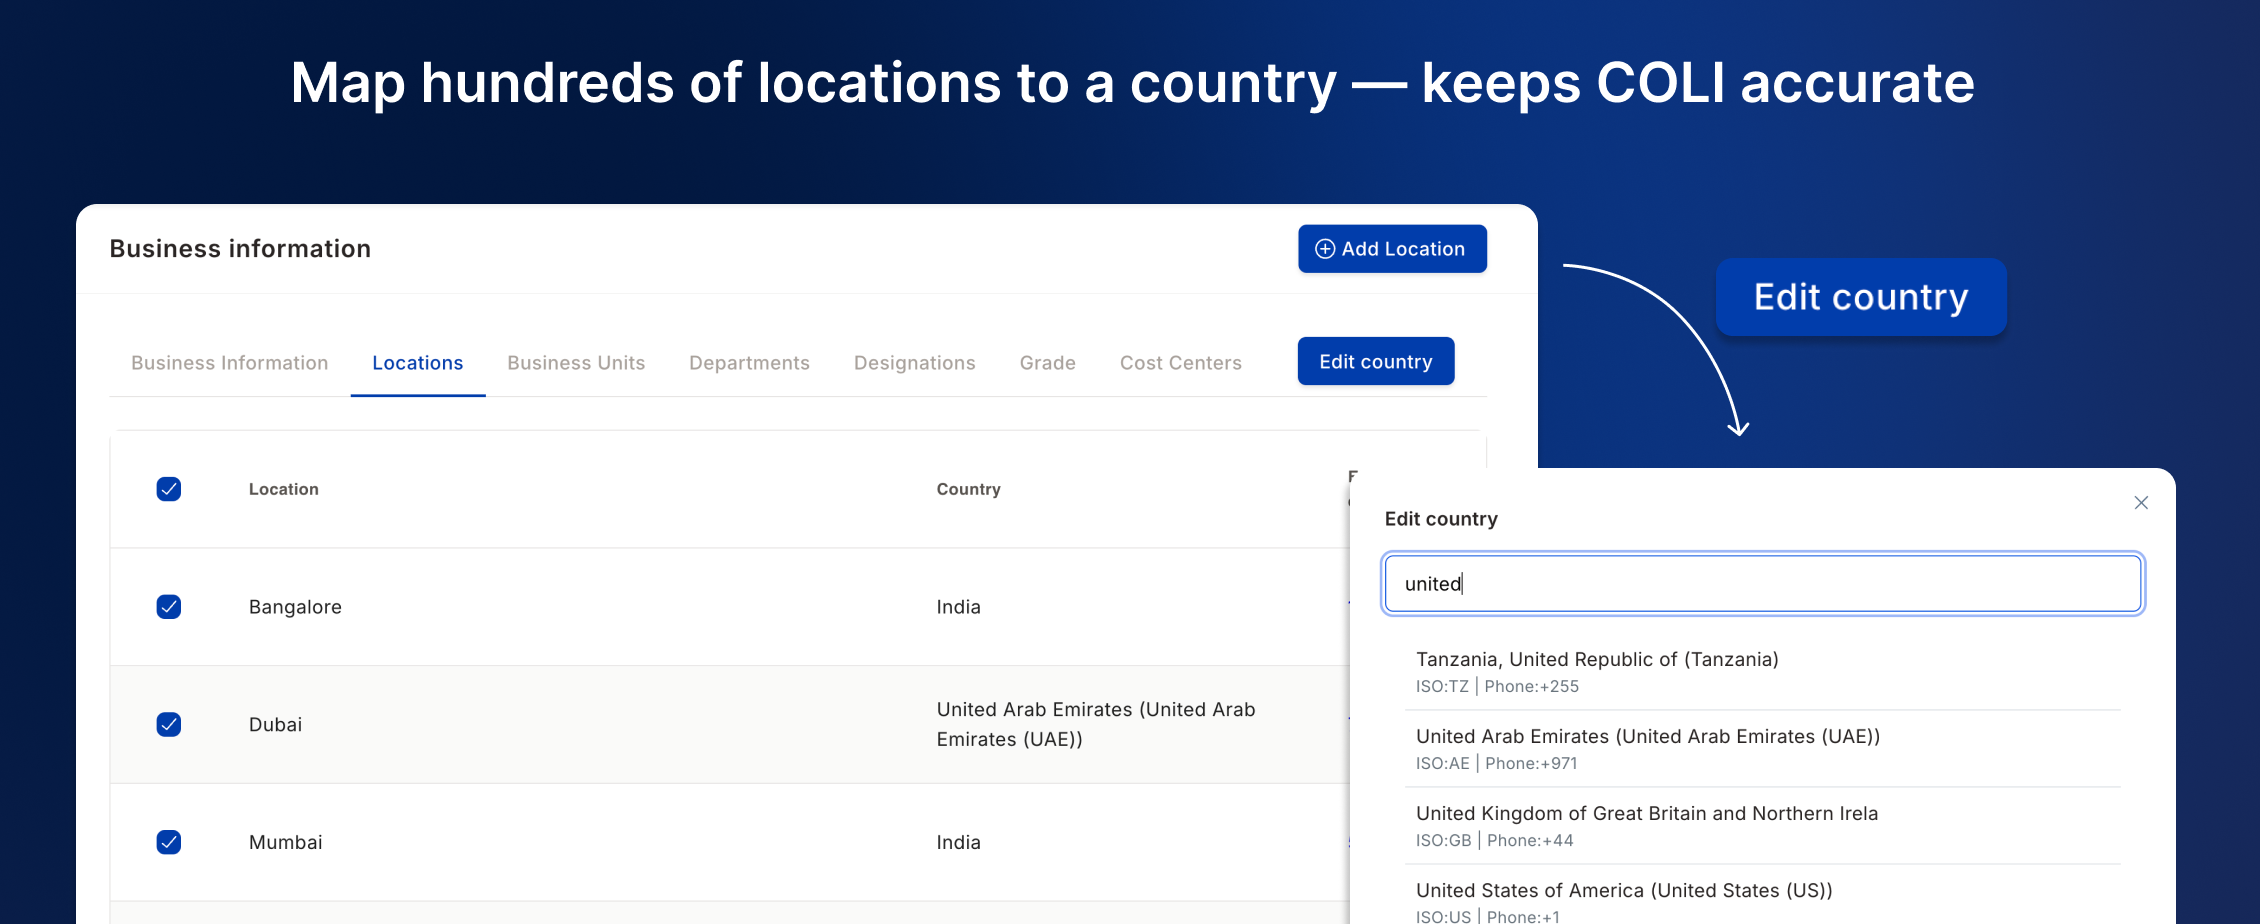Click the Business information heading
The width and height of the screenshot is (2260, 924).
(240, 249)
